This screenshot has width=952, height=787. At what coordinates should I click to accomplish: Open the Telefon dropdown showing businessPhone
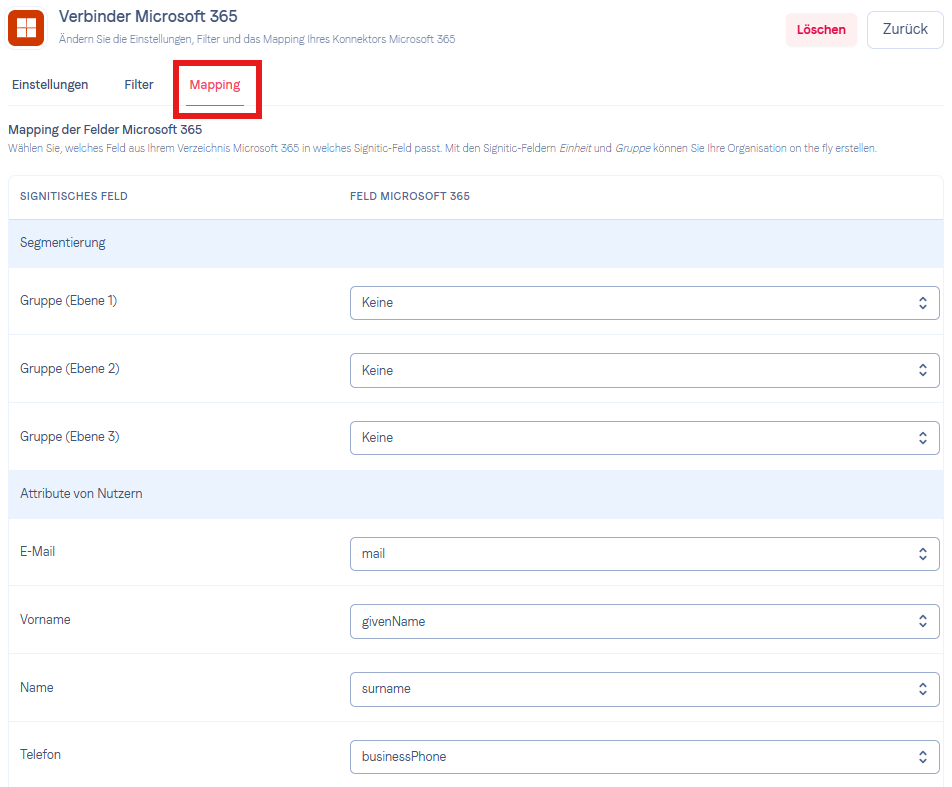click(x=644, y=757)
